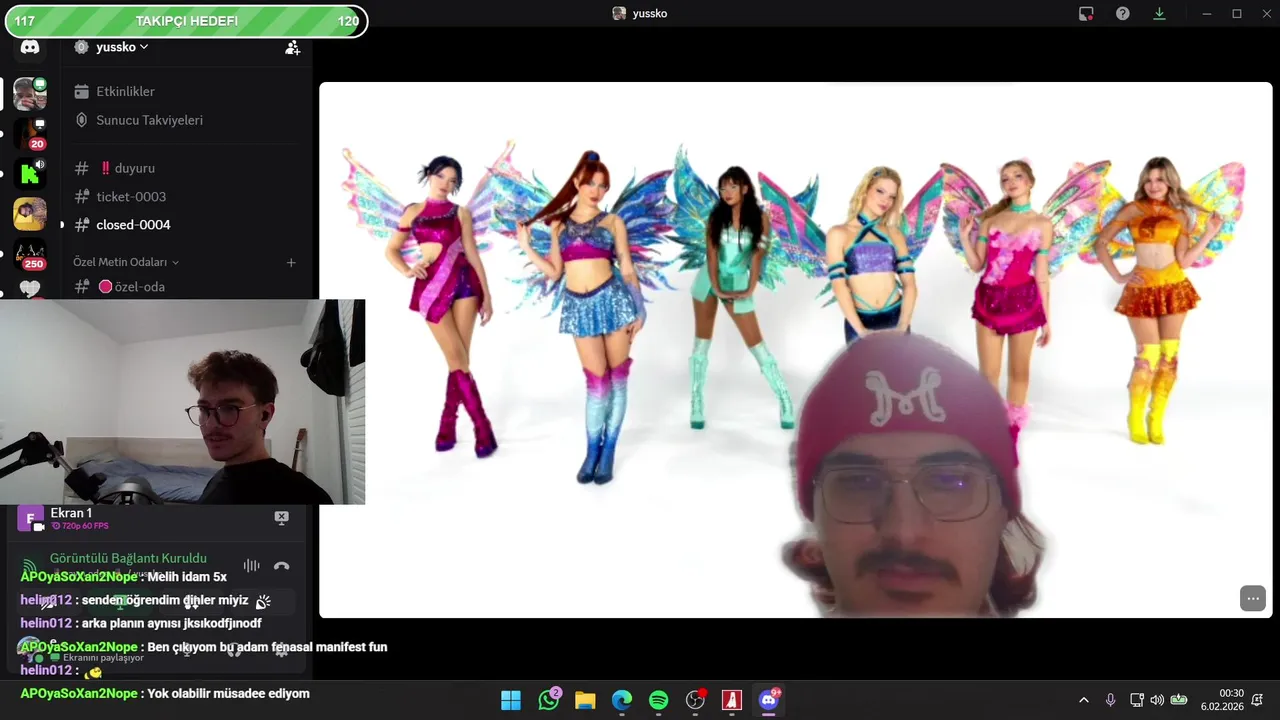Open the ticket-0003 channel
Screen dimensions: 1280x720
tap(131, 197)
